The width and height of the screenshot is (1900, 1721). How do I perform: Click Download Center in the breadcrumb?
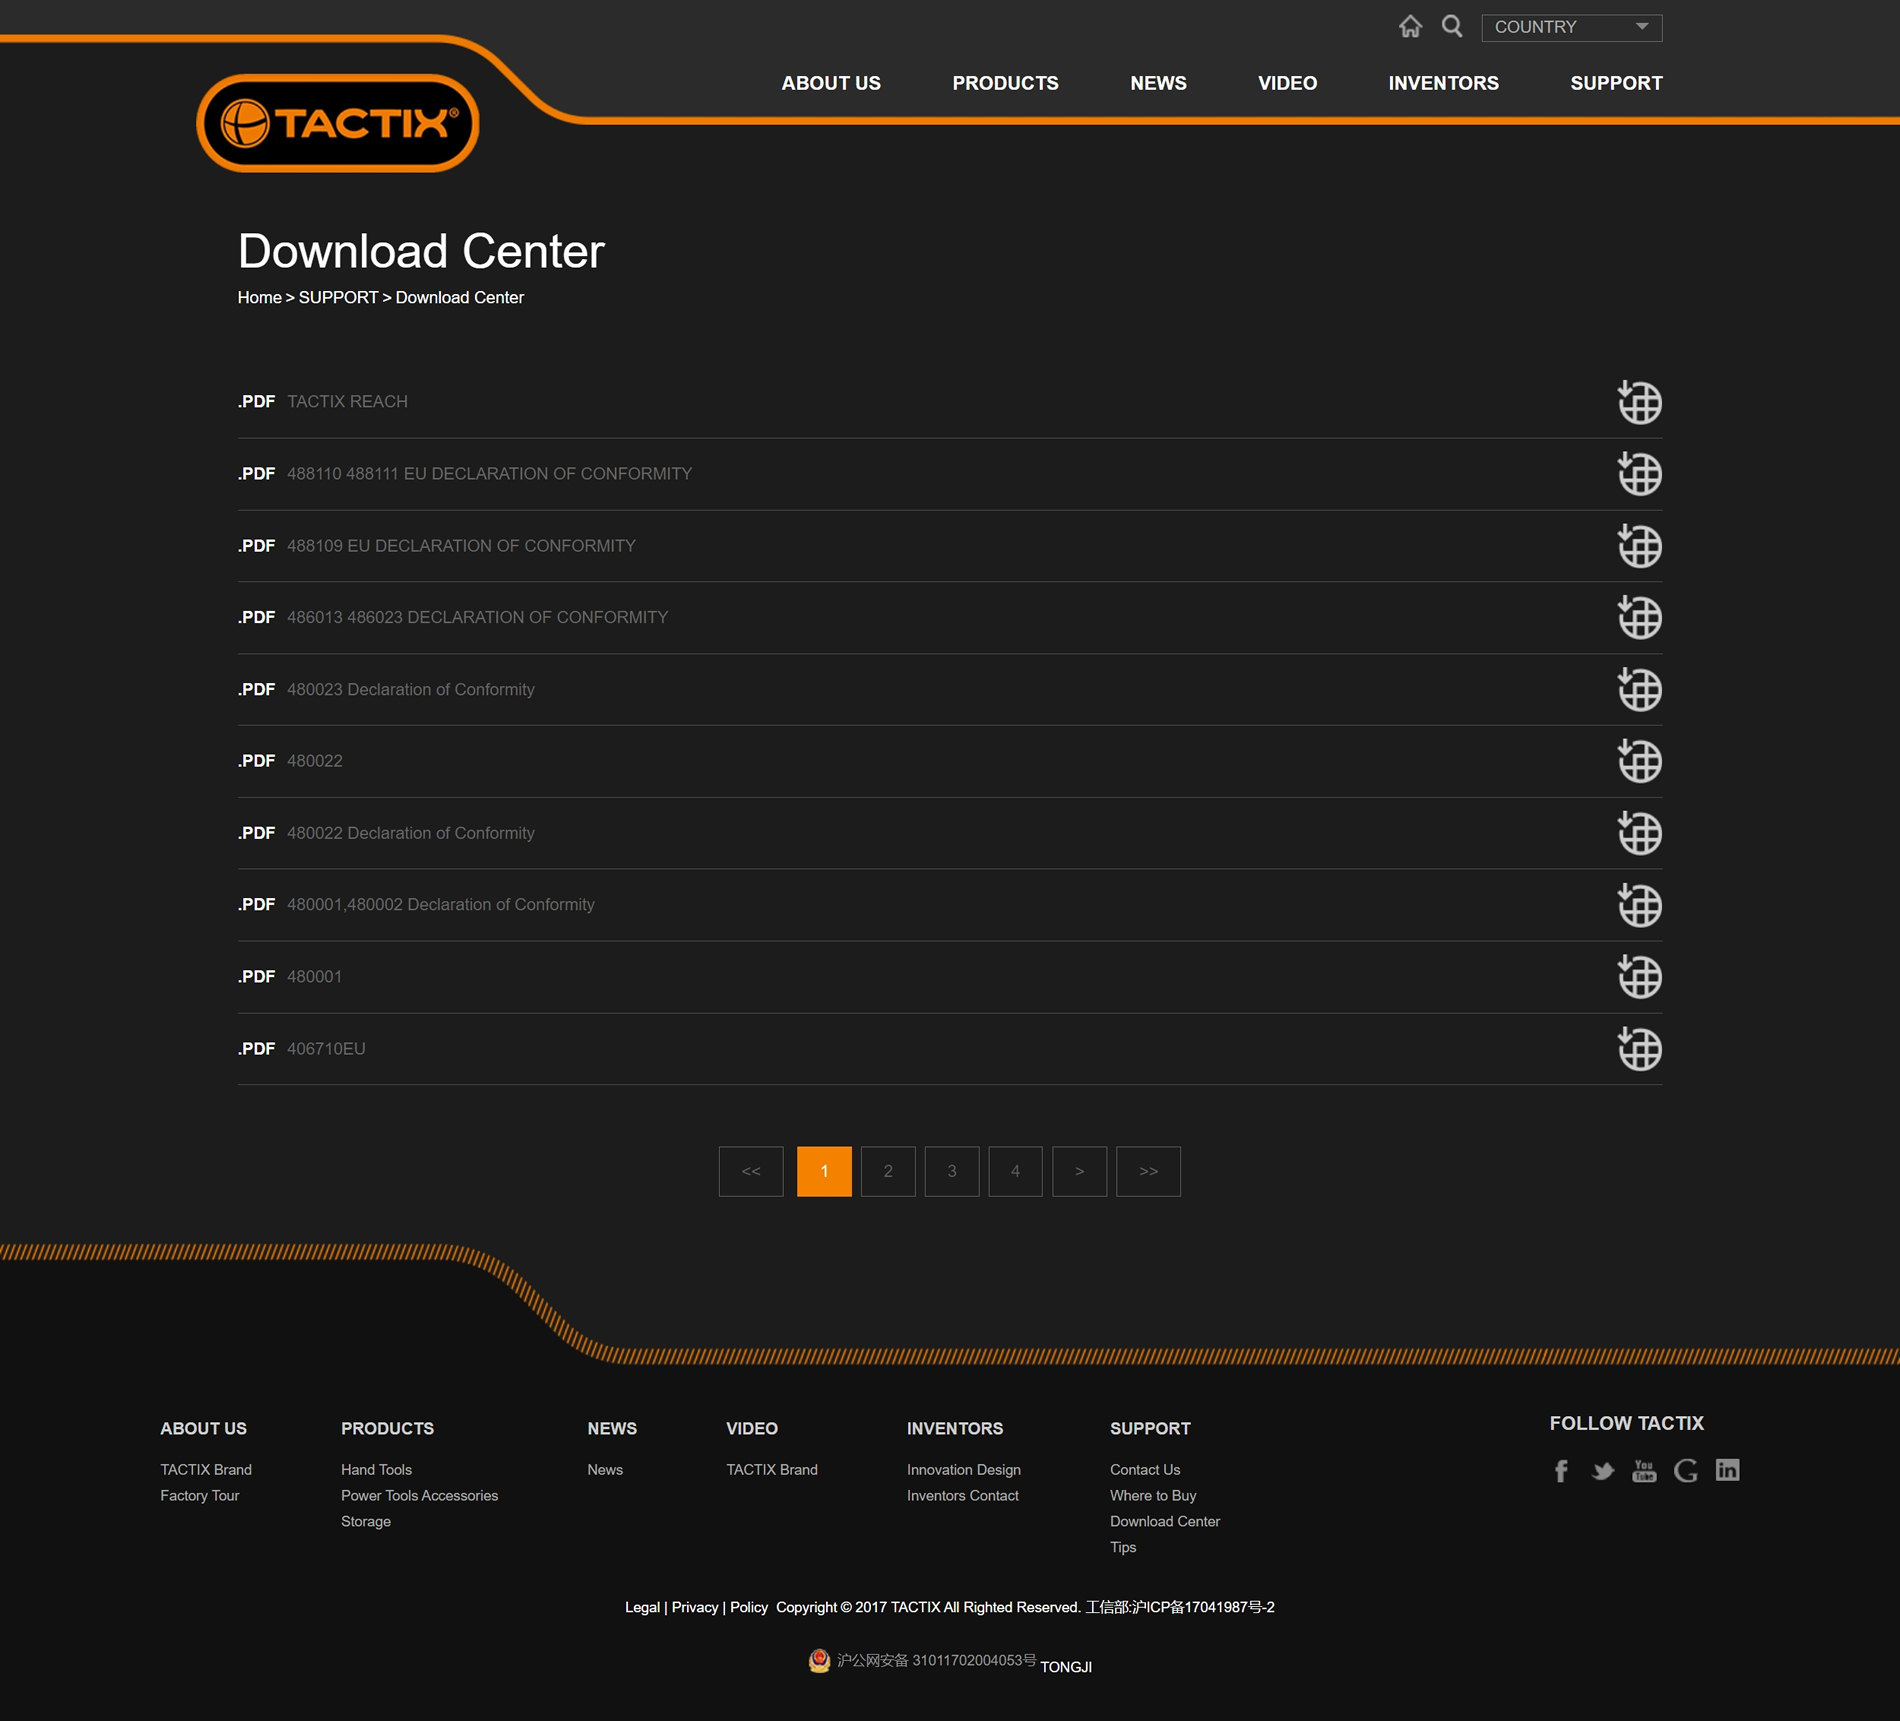(459, 298)
